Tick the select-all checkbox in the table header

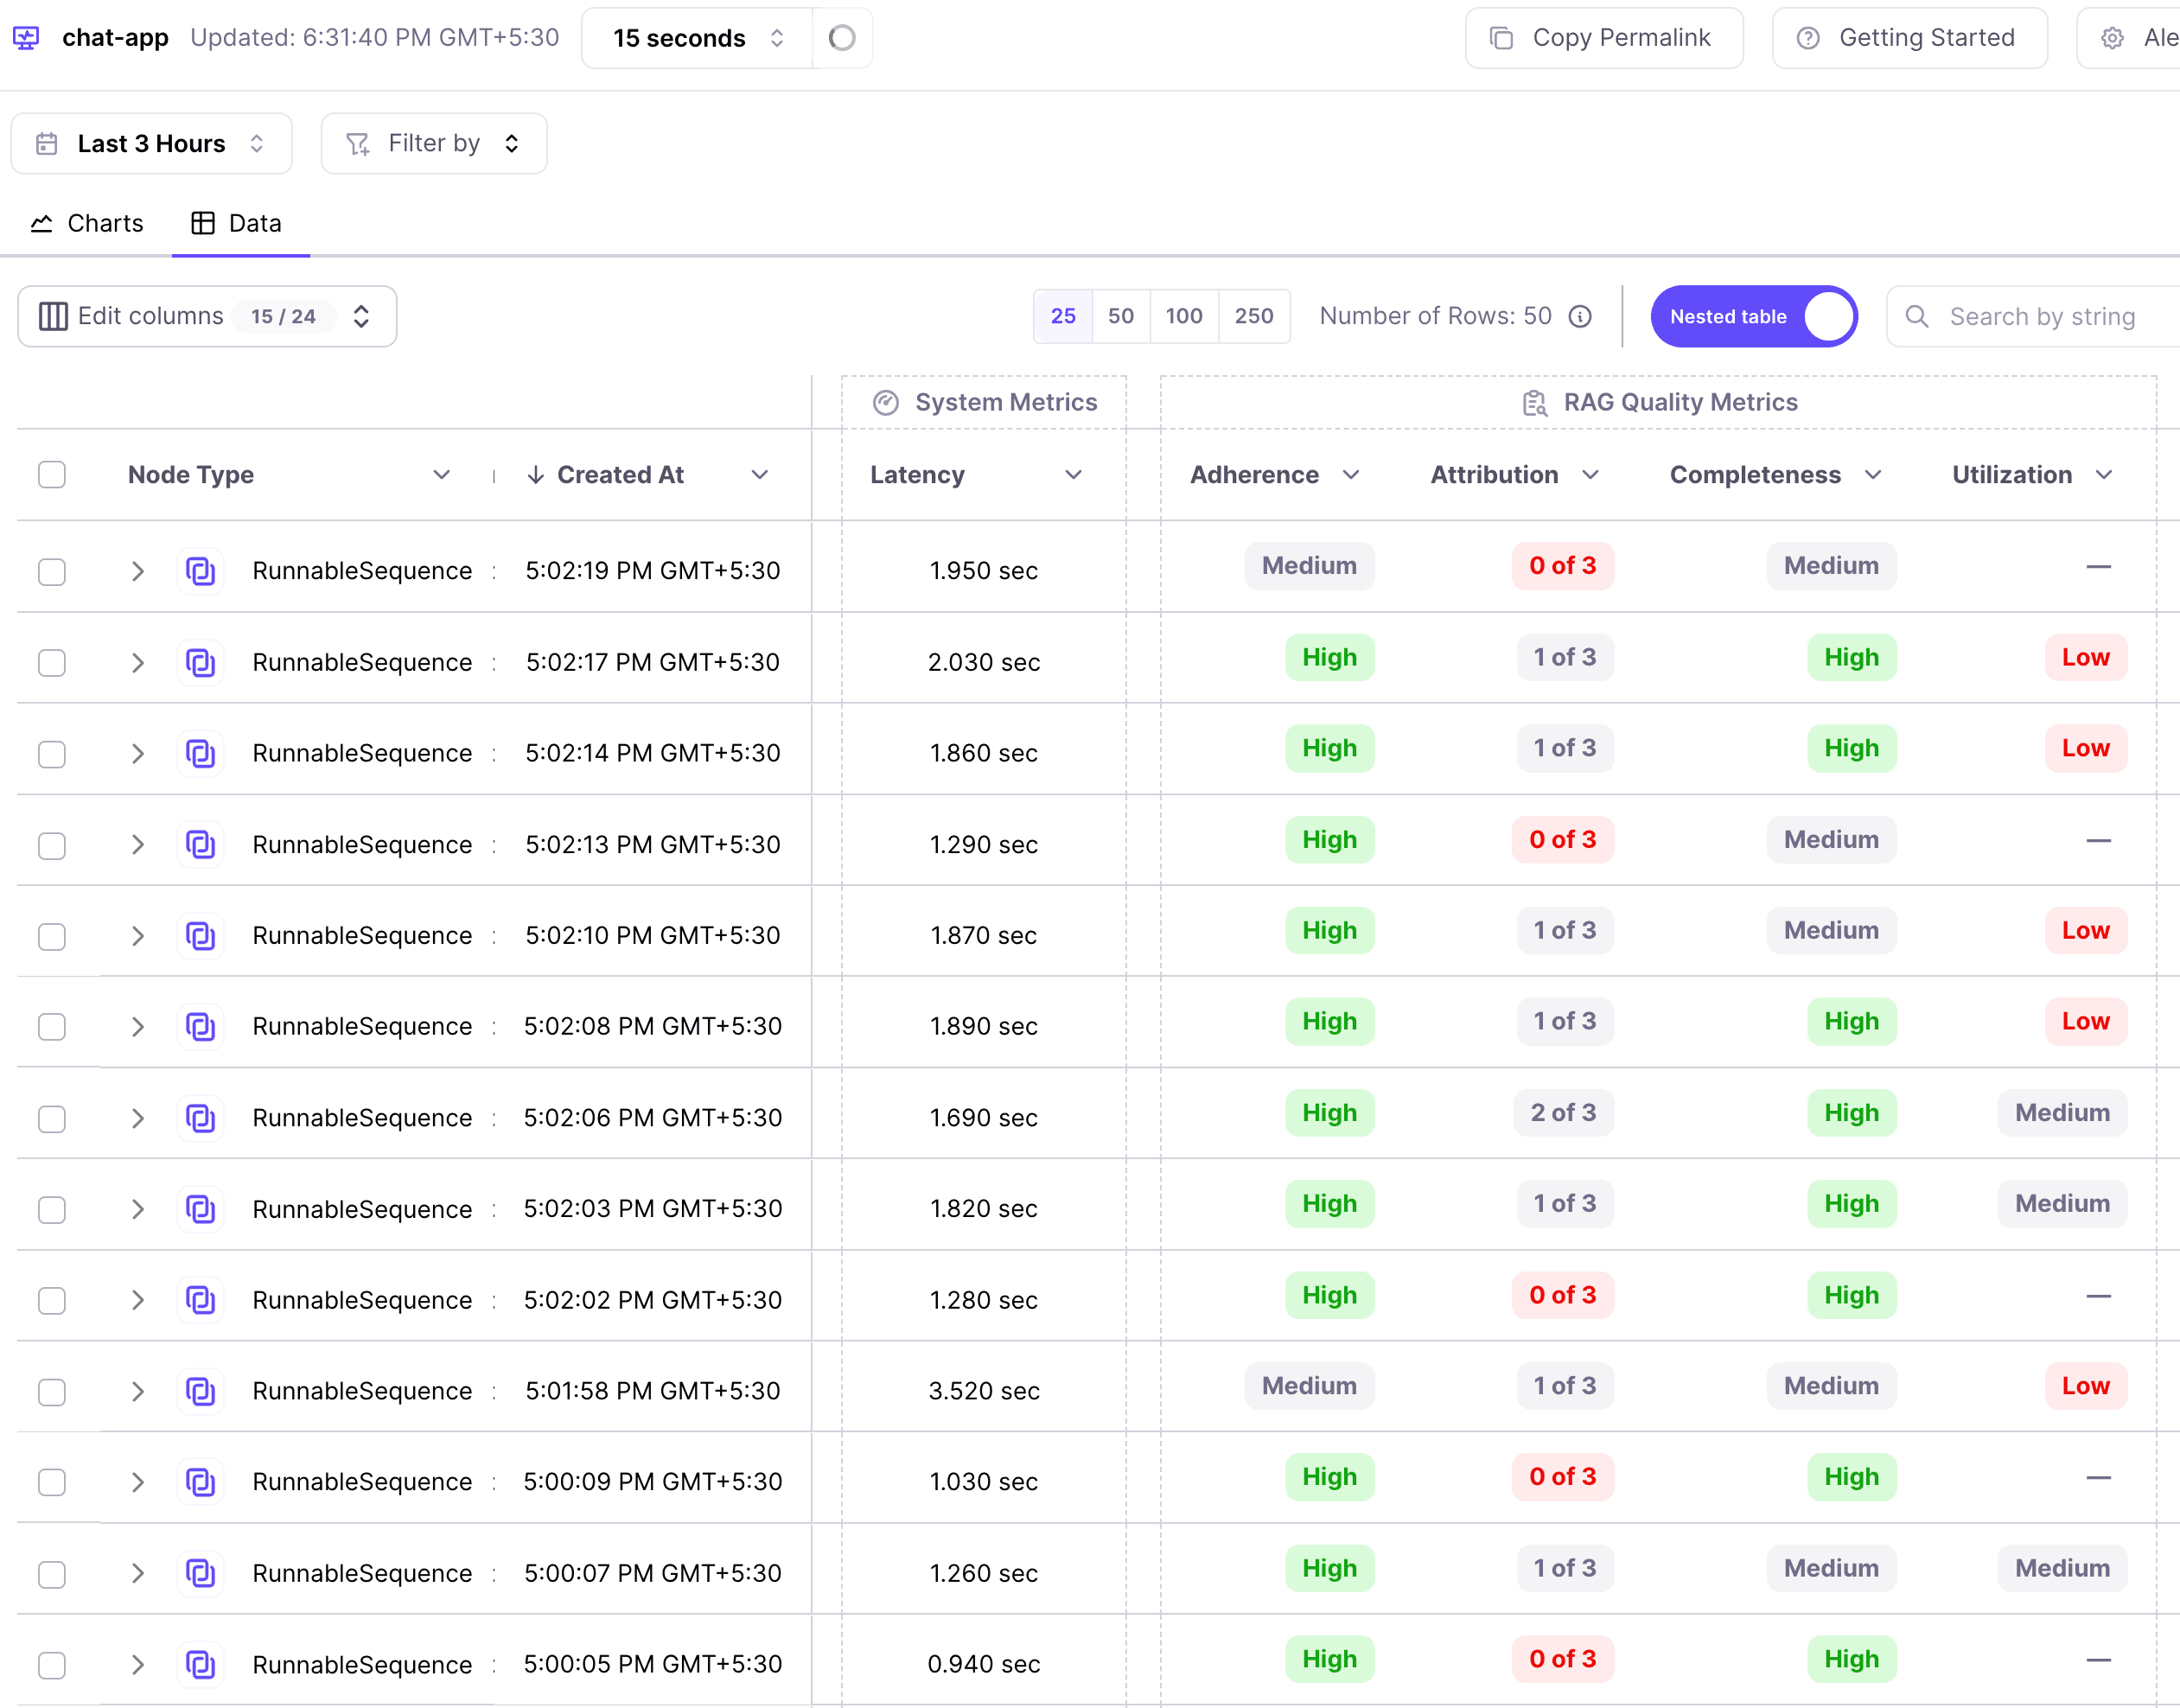52,474
